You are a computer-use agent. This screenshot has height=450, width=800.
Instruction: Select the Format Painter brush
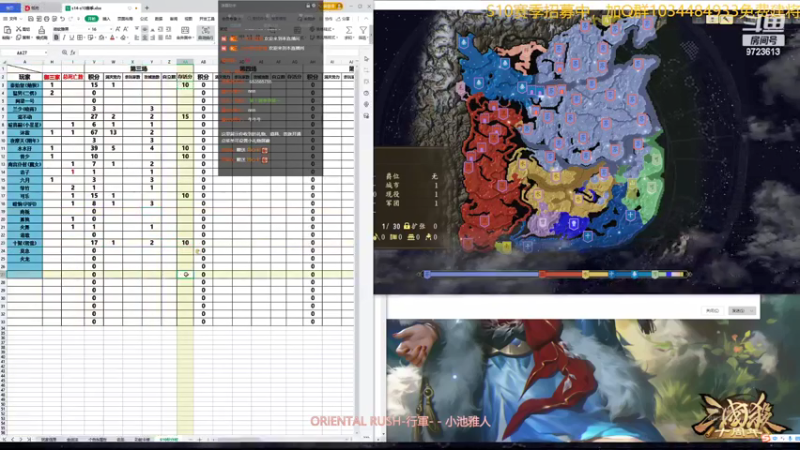tap(42, 31)
